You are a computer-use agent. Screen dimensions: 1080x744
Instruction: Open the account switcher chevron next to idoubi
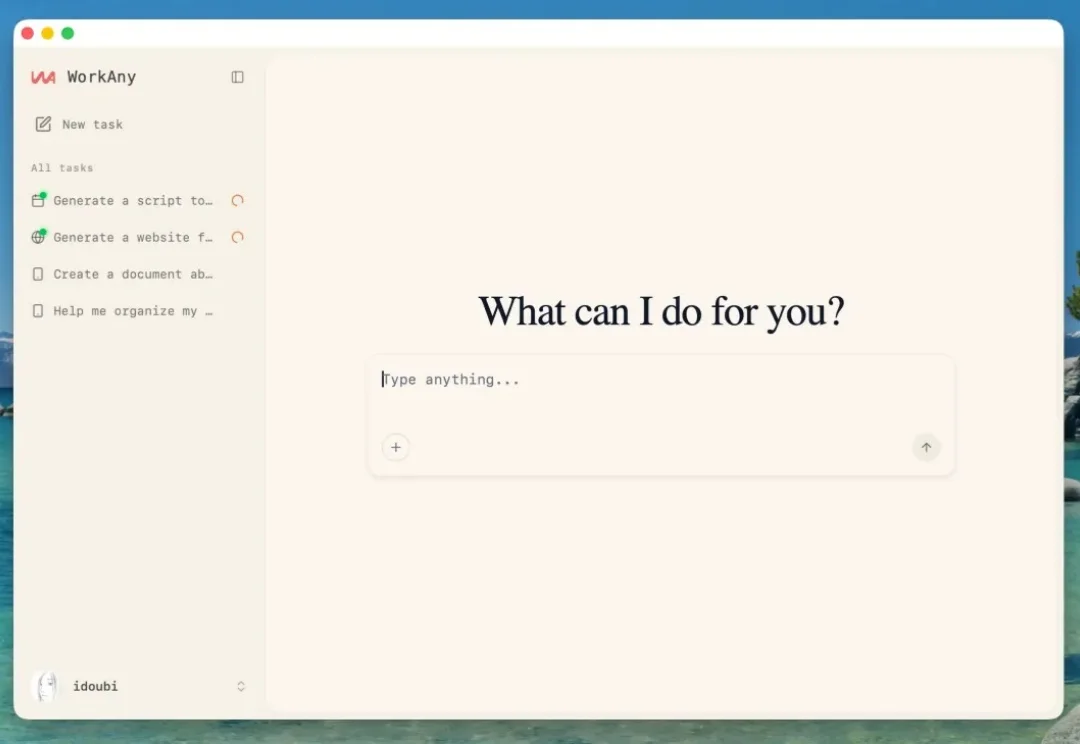tap(240, 686)
